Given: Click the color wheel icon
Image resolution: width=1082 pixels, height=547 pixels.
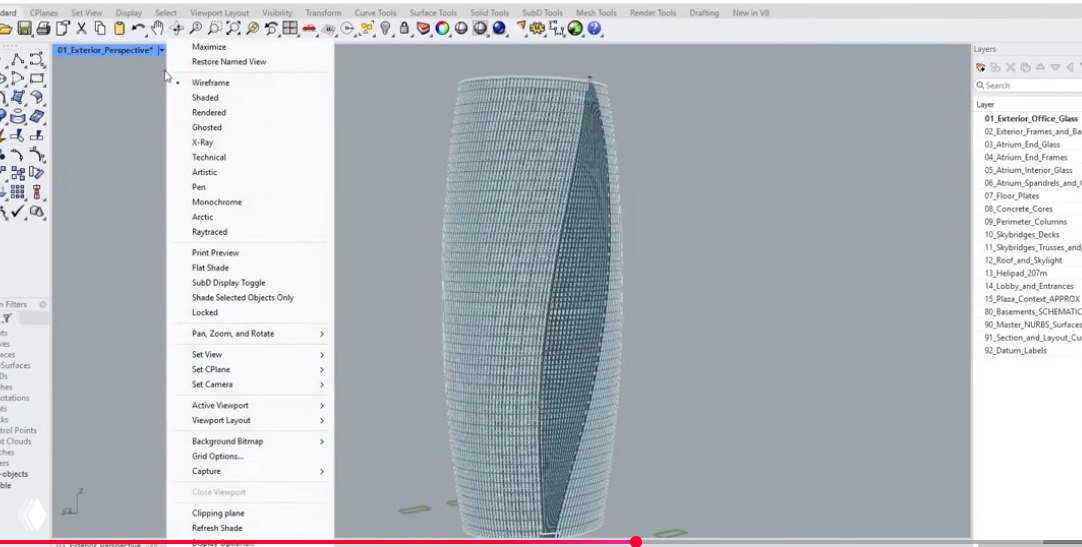Looking at the screenshot, I should (442, 29).
